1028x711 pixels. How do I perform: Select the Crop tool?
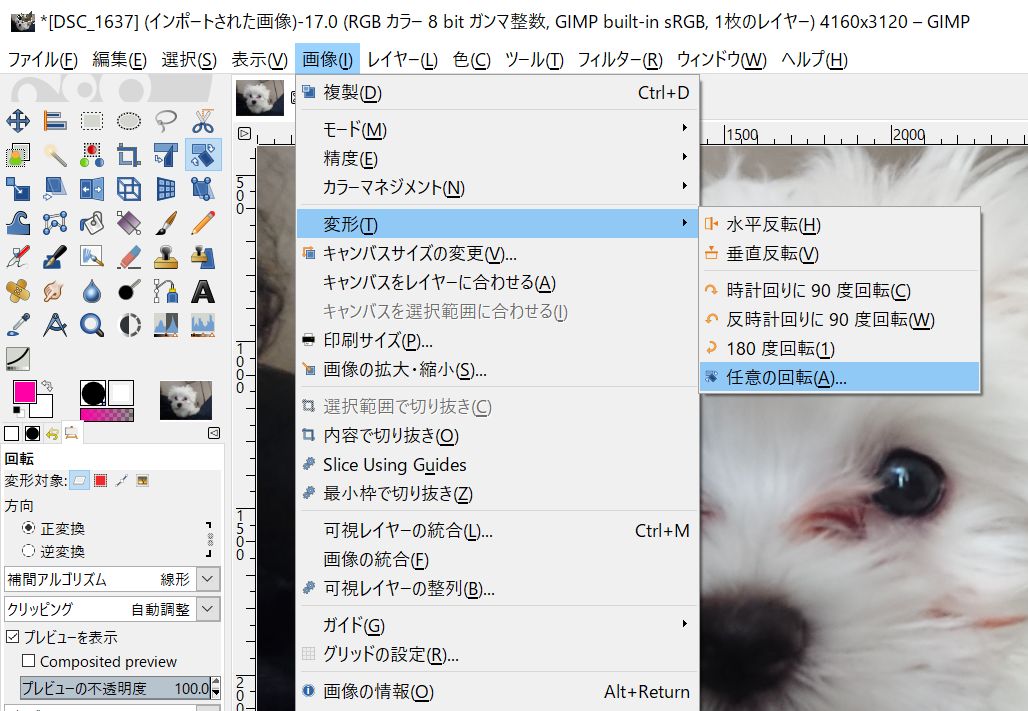[128, 155]
